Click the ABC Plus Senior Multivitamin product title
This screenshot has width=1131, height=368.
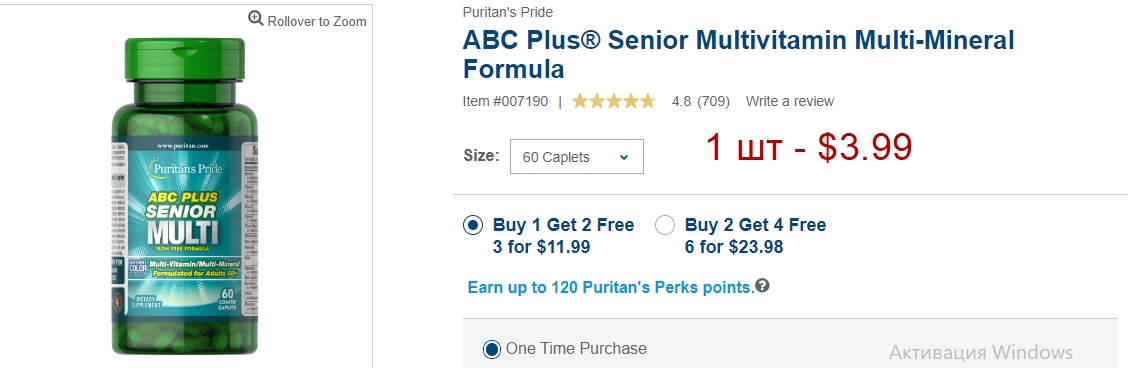739,54
